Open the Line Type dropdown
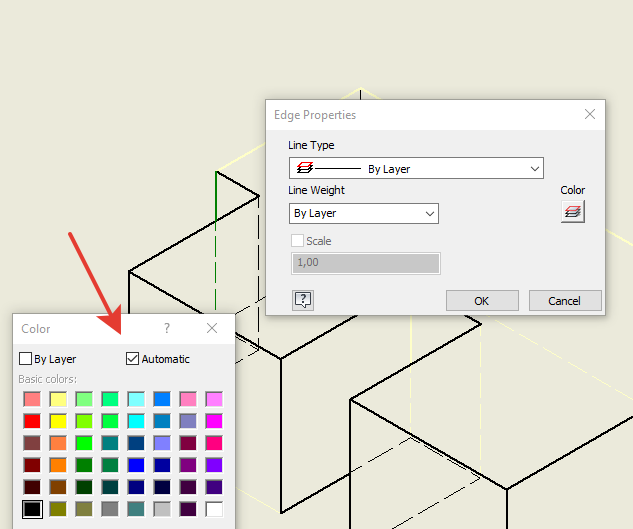This screenshot has height=529, width=633. 416,168
